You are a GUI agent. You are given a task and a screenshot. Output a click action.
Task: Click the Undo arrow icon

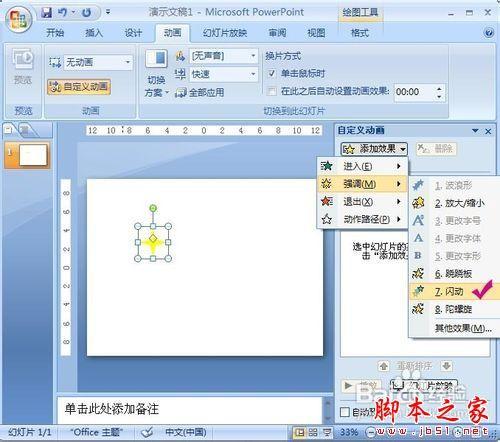pos(62,13)
